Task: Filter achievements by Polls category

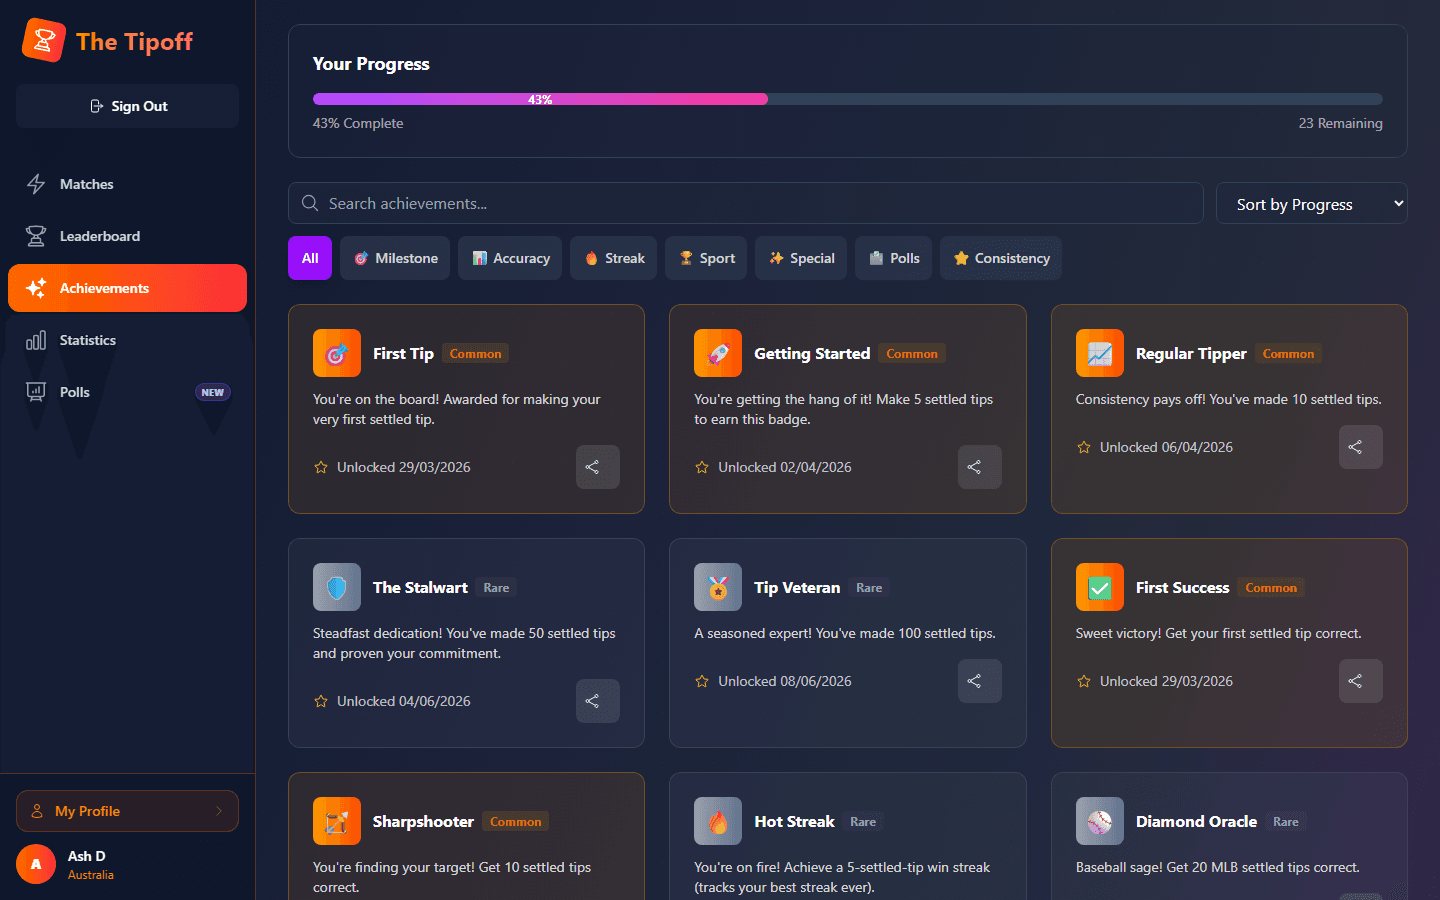Action: tap(894, 258)
